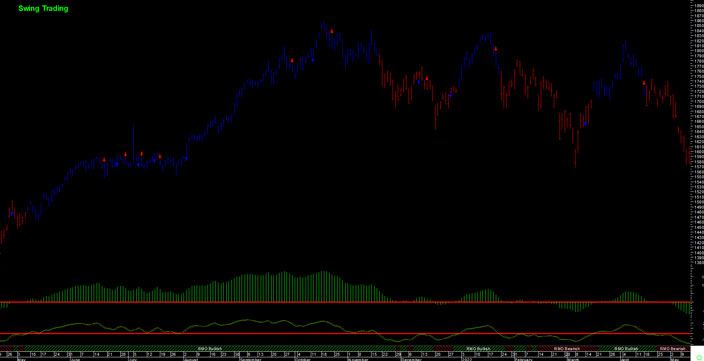Click the tall price spike bar in July
This screenshot has height=361, width=704.
coord(133,144)
